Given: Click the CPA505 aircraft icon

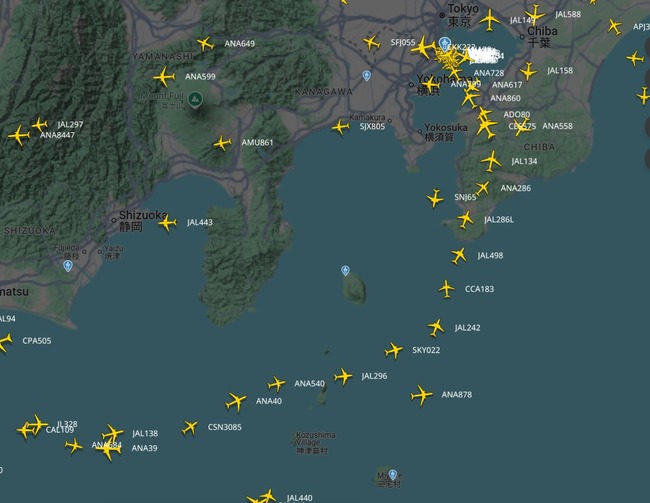Looking at the screenshot, I should pyautogui.click(x=5, y=343).
